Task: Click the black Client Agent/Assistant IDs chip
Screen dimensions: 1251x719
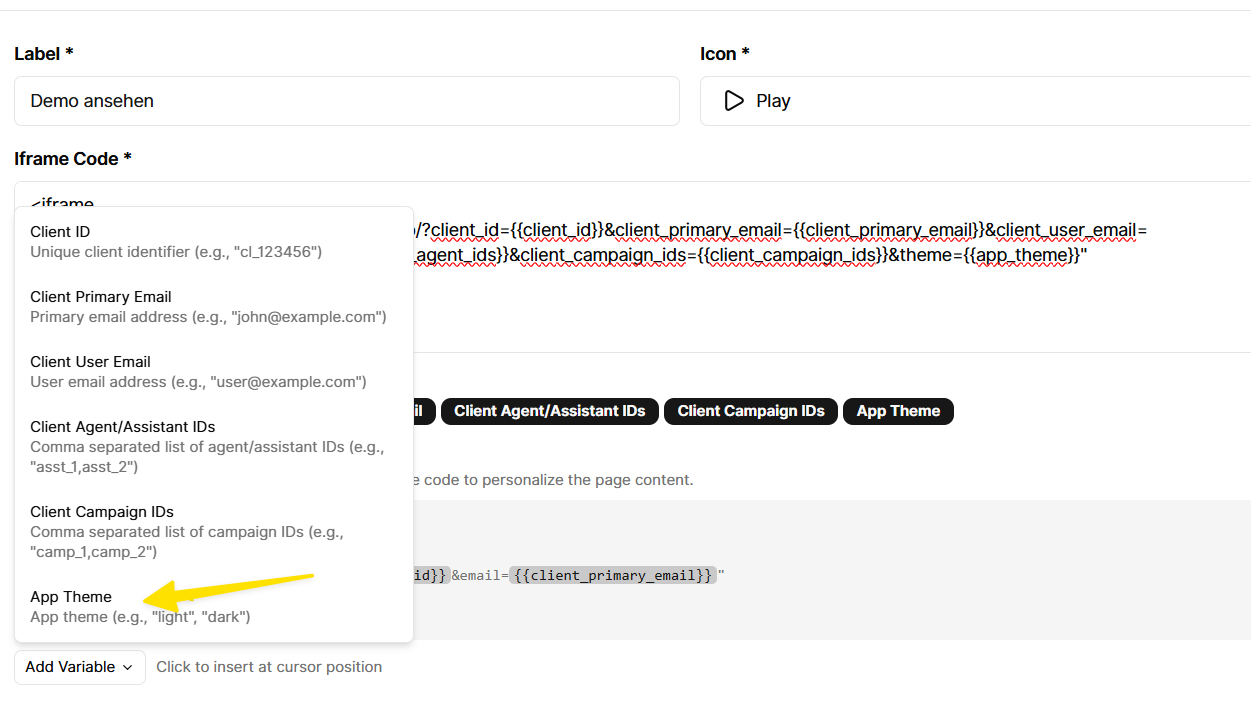Action: coord(549,411)
